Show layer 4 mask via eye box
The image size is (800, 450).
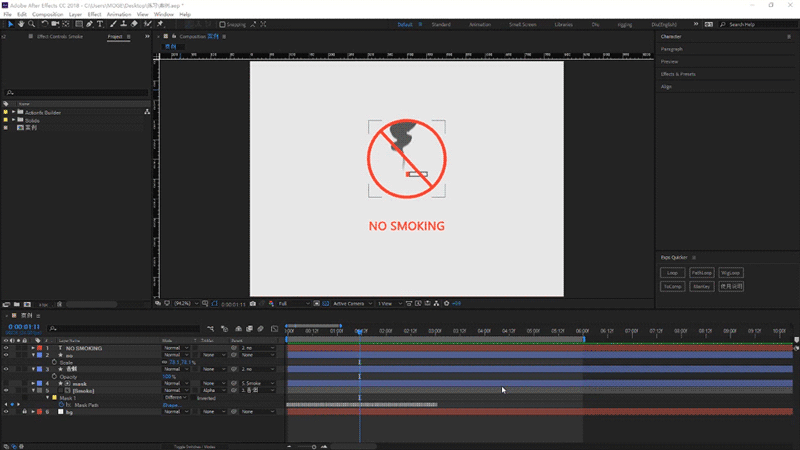pyautogui.click(x=6, y=384)
